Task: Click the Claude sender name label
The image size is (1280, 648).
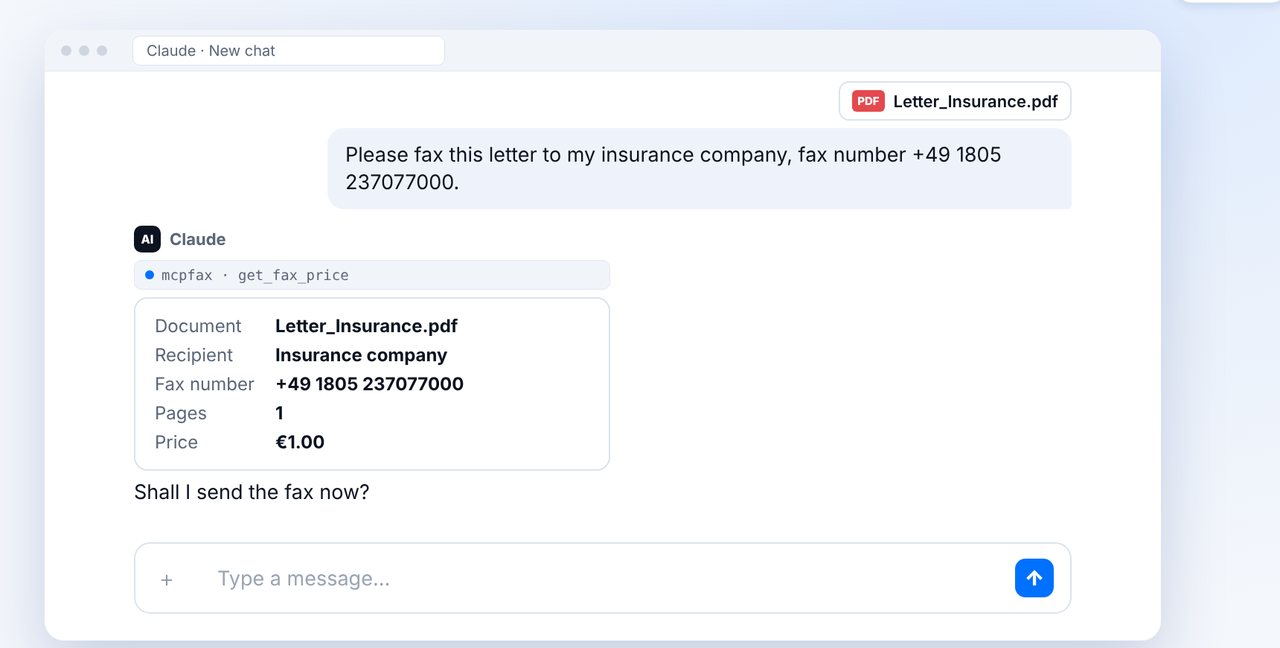Action: (197, 239)
